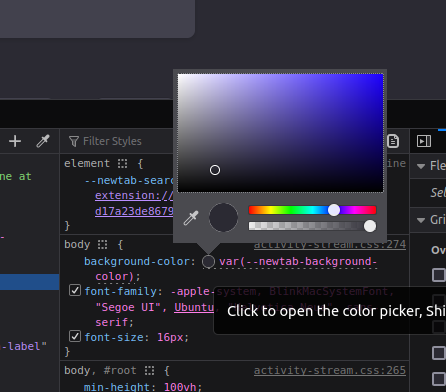Collapse the Gri… (Grid) section arrow
Viewport: 446px width, 392px height.
[421, 220]
